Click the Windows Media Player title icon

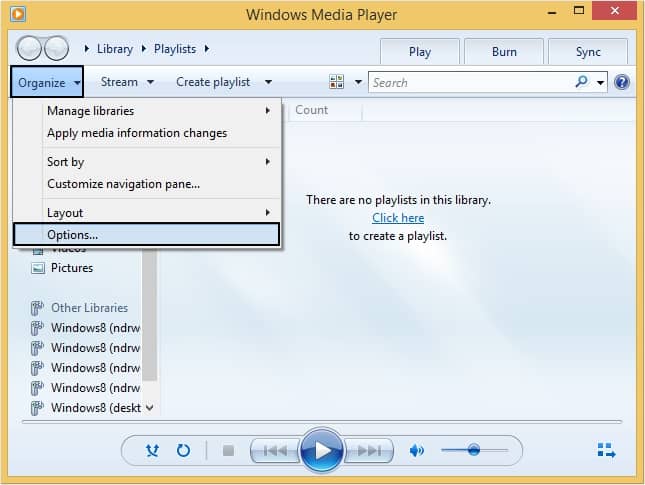click(x=18, y=14)
